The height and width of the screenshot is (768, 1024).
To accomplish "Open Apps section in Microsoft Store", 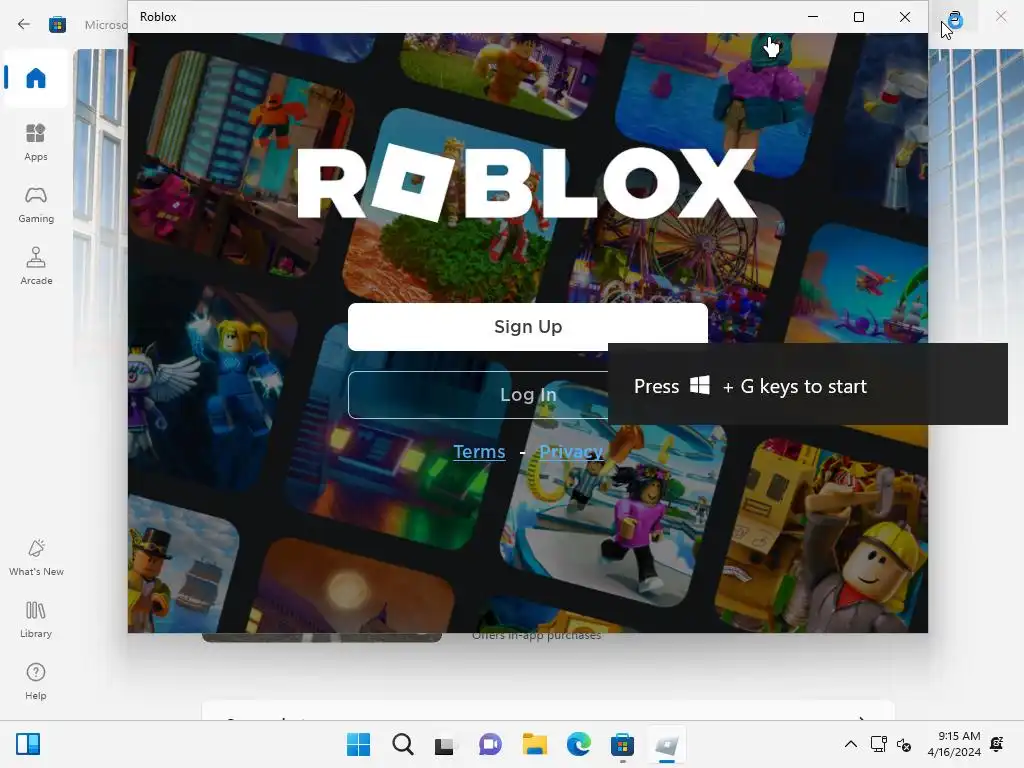I will [36, 142].
